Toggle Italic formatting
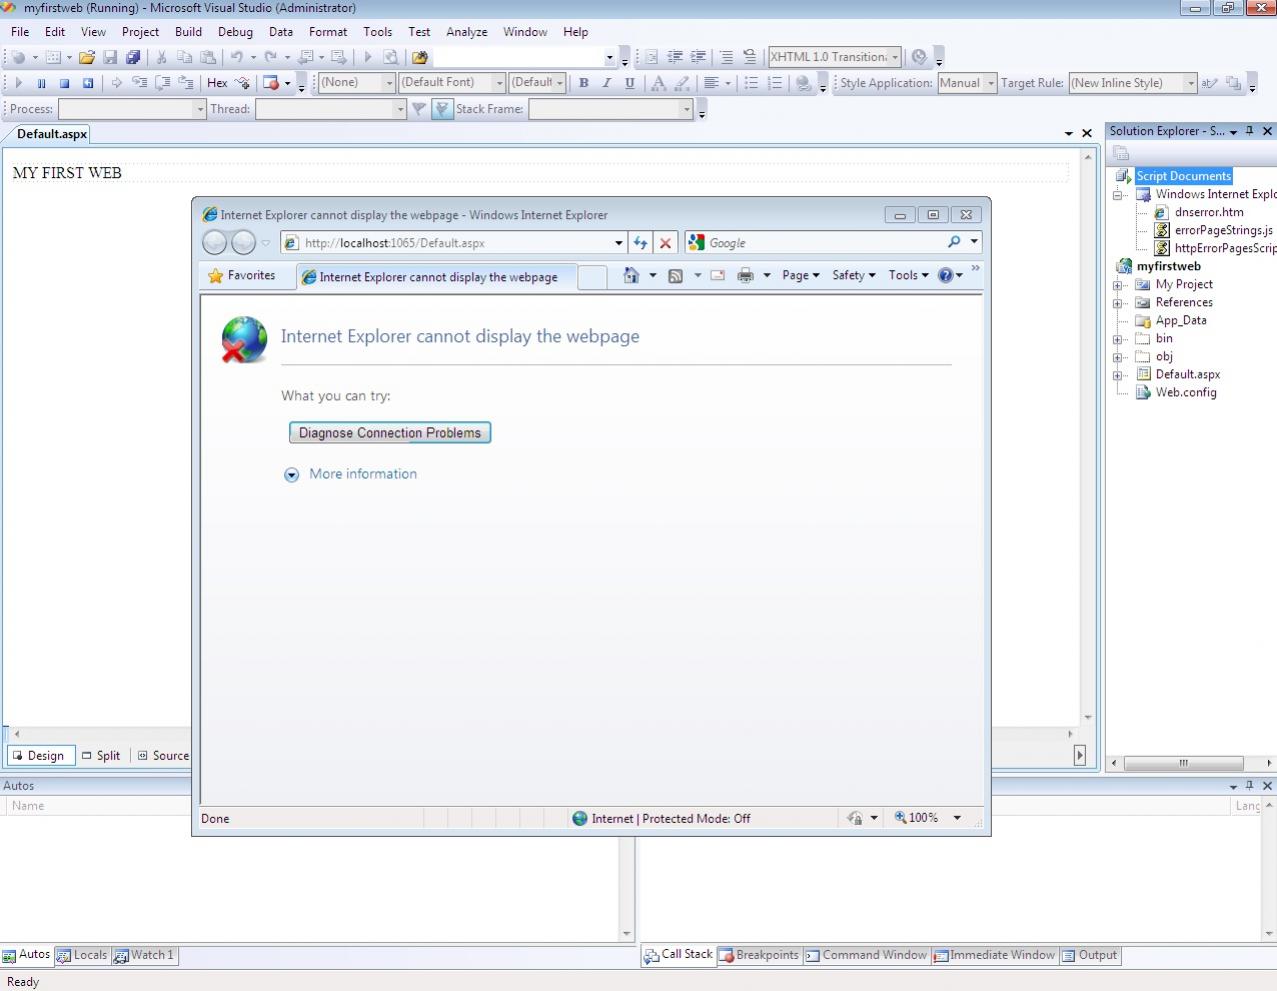 coord(606,83)
